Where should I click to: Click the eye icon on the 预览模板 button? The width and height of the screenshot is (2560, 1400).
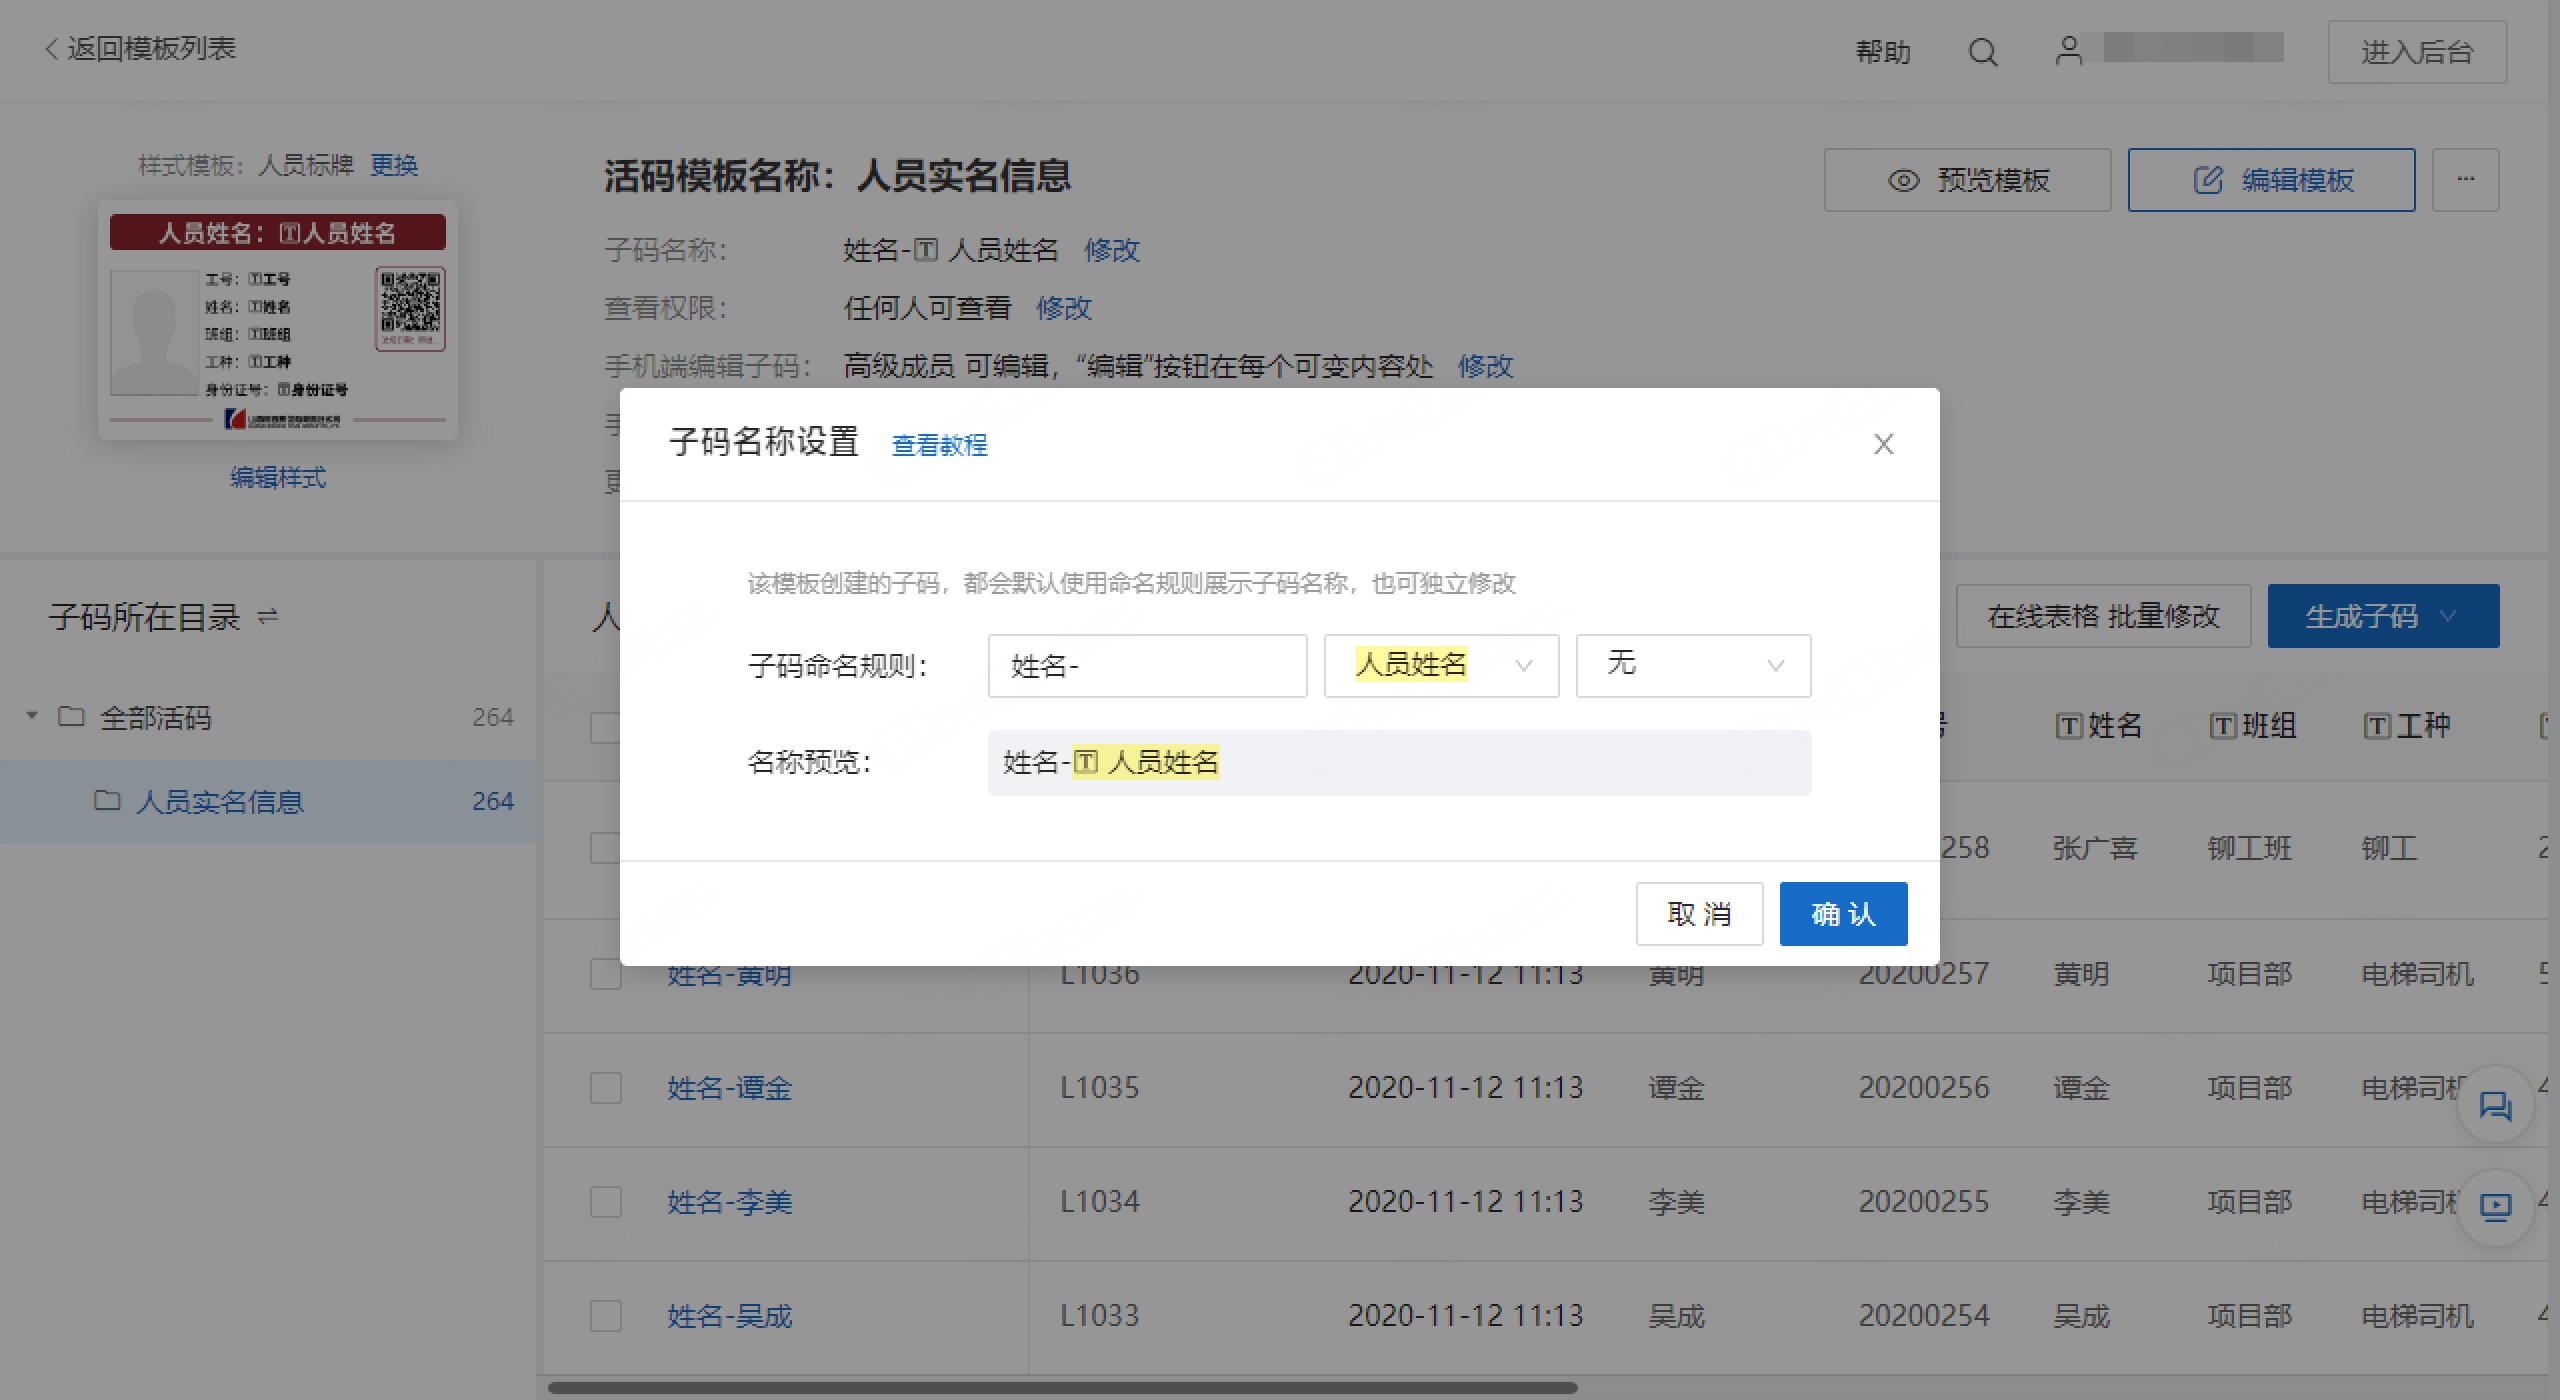[x=1903, y=181]
